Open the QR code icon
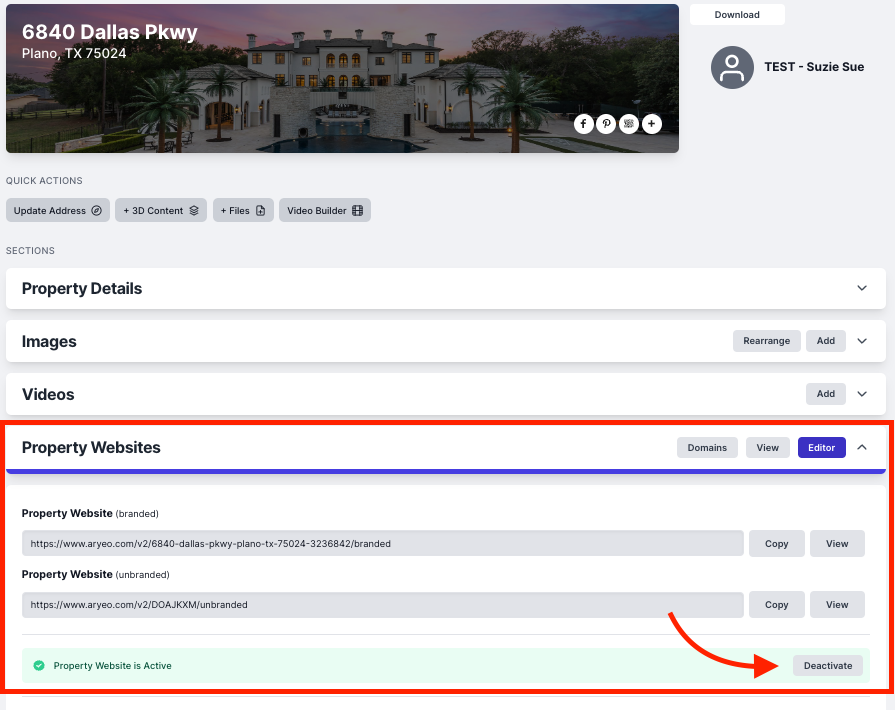Screen dimensions: 895x710 coord(629,124)
